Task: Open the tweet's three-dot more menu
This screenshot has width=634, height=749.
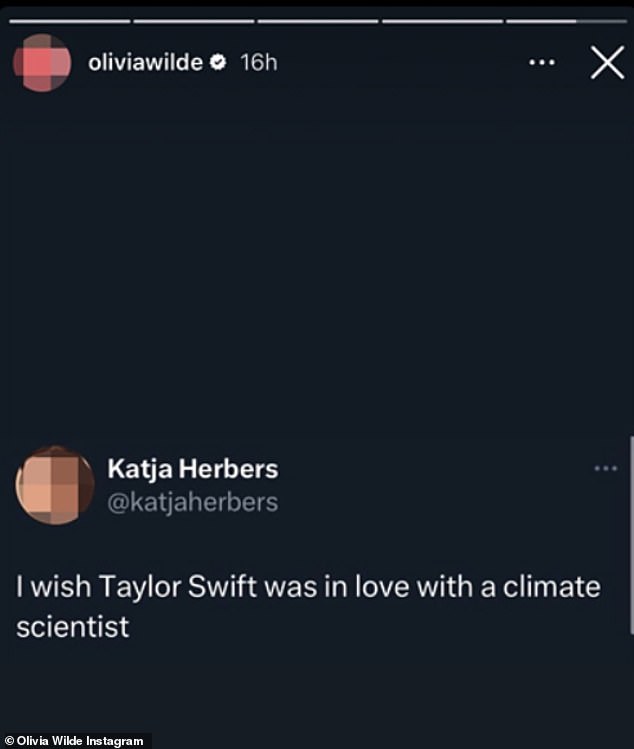Action: pyautogui.click(x=606, y=469)
